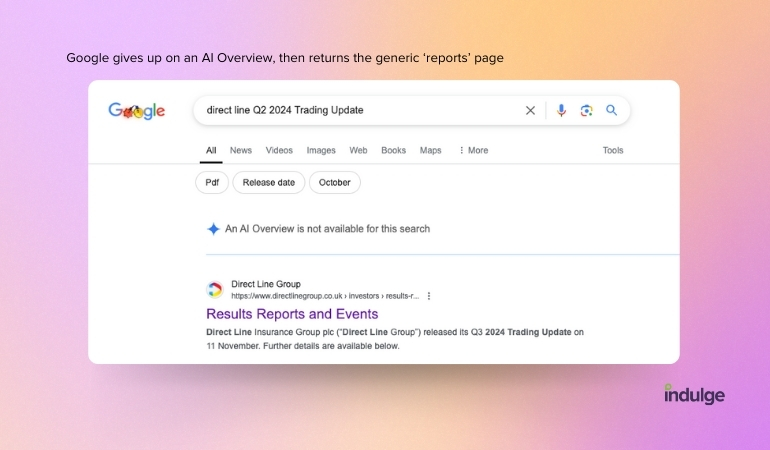Click the Direct Line Group favicon
The height and width of the screenshot is (450, 770).
(215, 290)
